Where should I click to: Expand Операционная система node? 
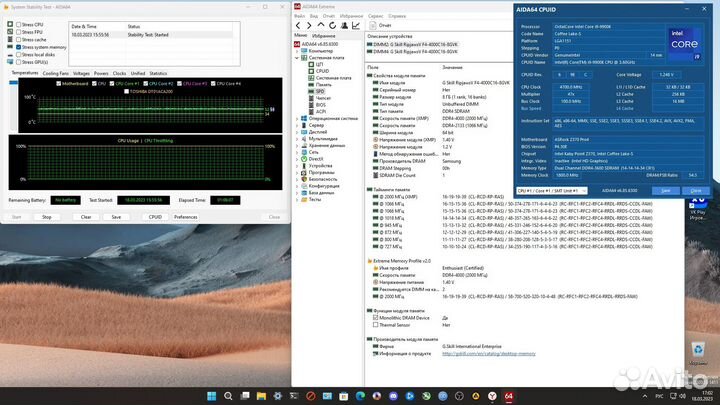tap(297, 118)
